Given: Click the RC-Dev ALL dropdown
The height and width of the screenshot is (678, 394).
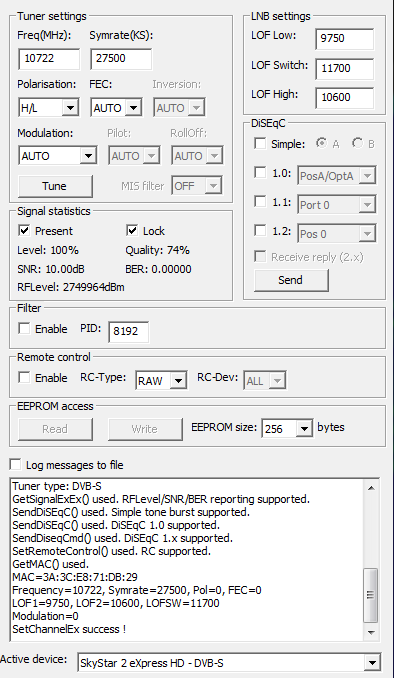Looking at the screenshot, I should tap(265, 381).
